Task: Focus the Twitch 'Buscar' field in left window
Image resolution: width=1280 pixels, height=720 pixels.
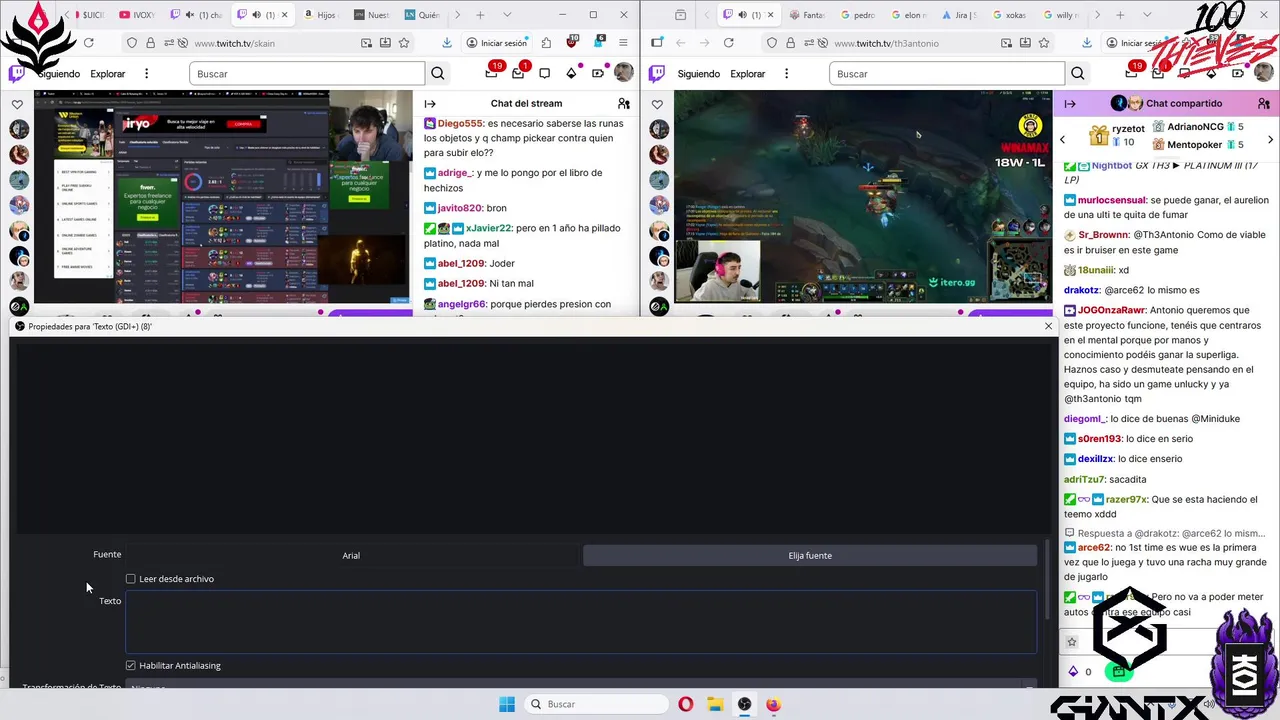Action: (x=307, y=74)
